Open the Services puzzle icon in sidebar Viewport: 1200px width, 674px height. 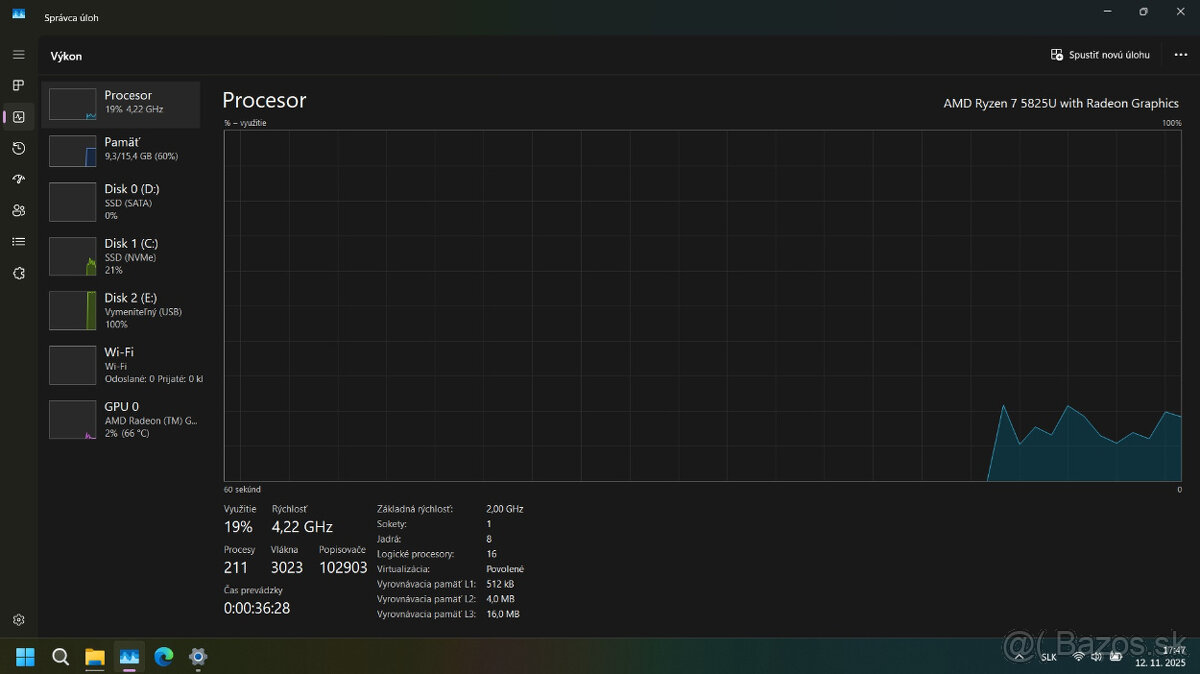18,273
